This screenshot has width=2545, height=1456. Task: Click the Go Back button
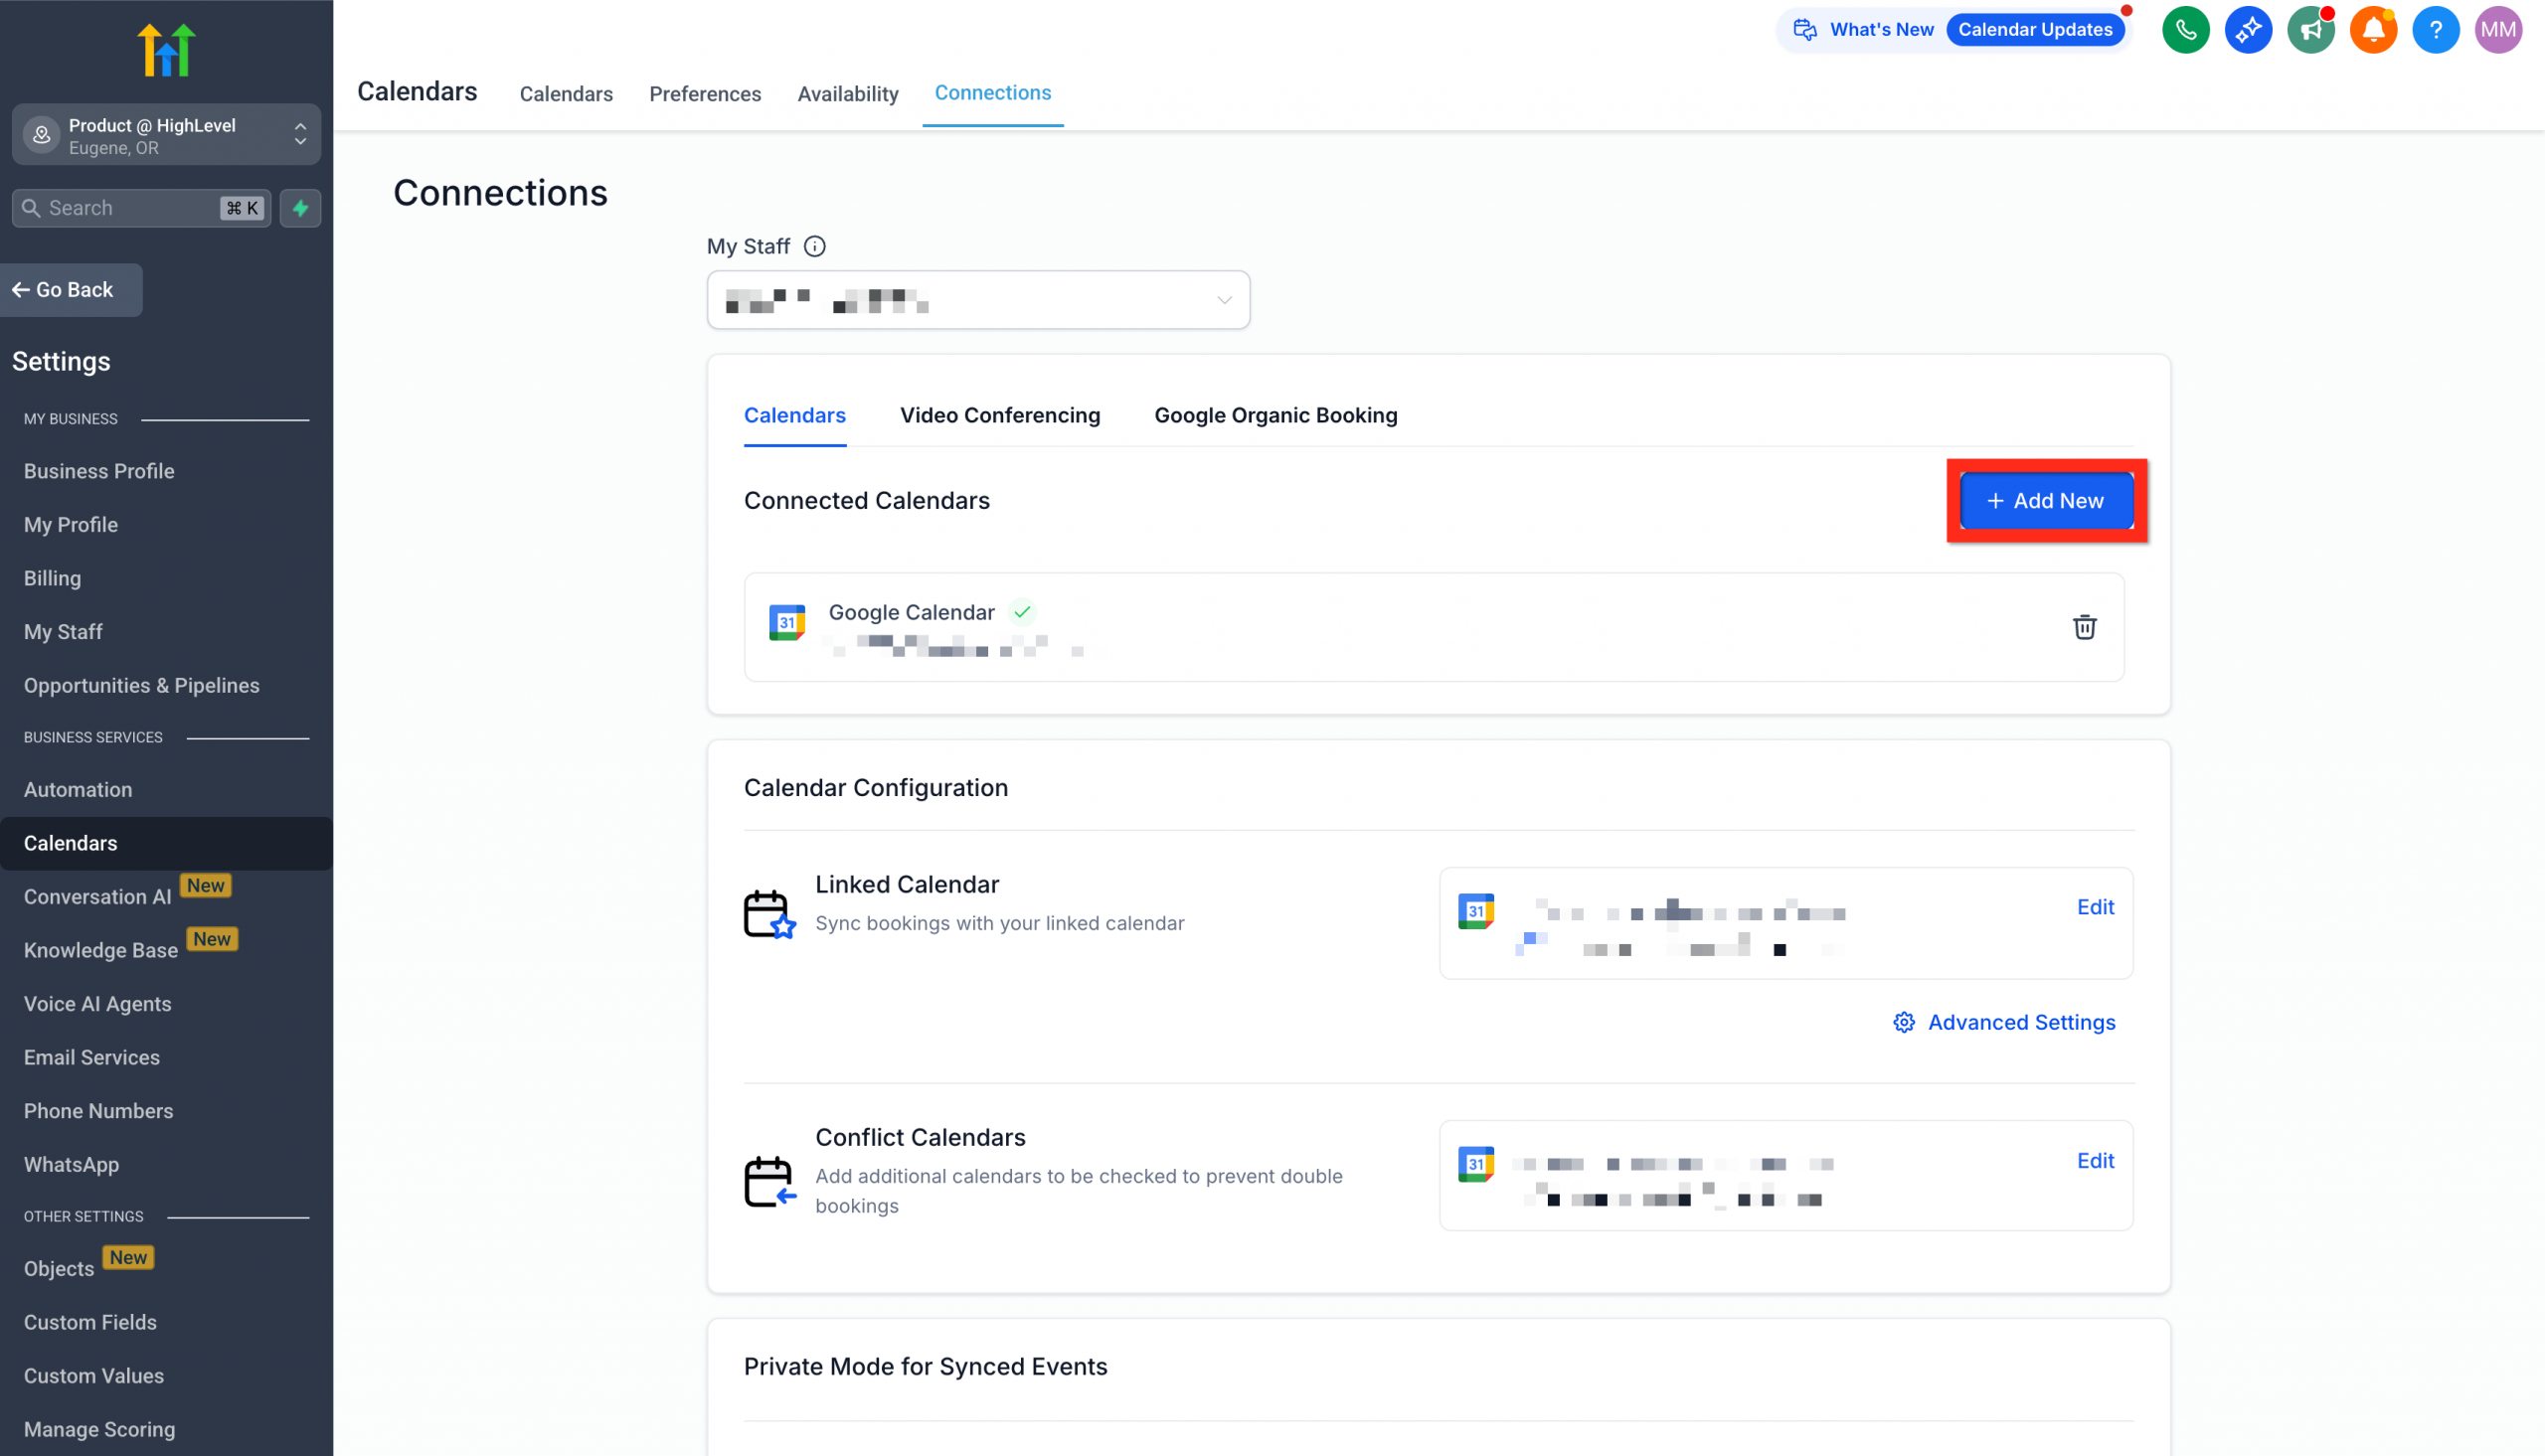click(71, 289)
